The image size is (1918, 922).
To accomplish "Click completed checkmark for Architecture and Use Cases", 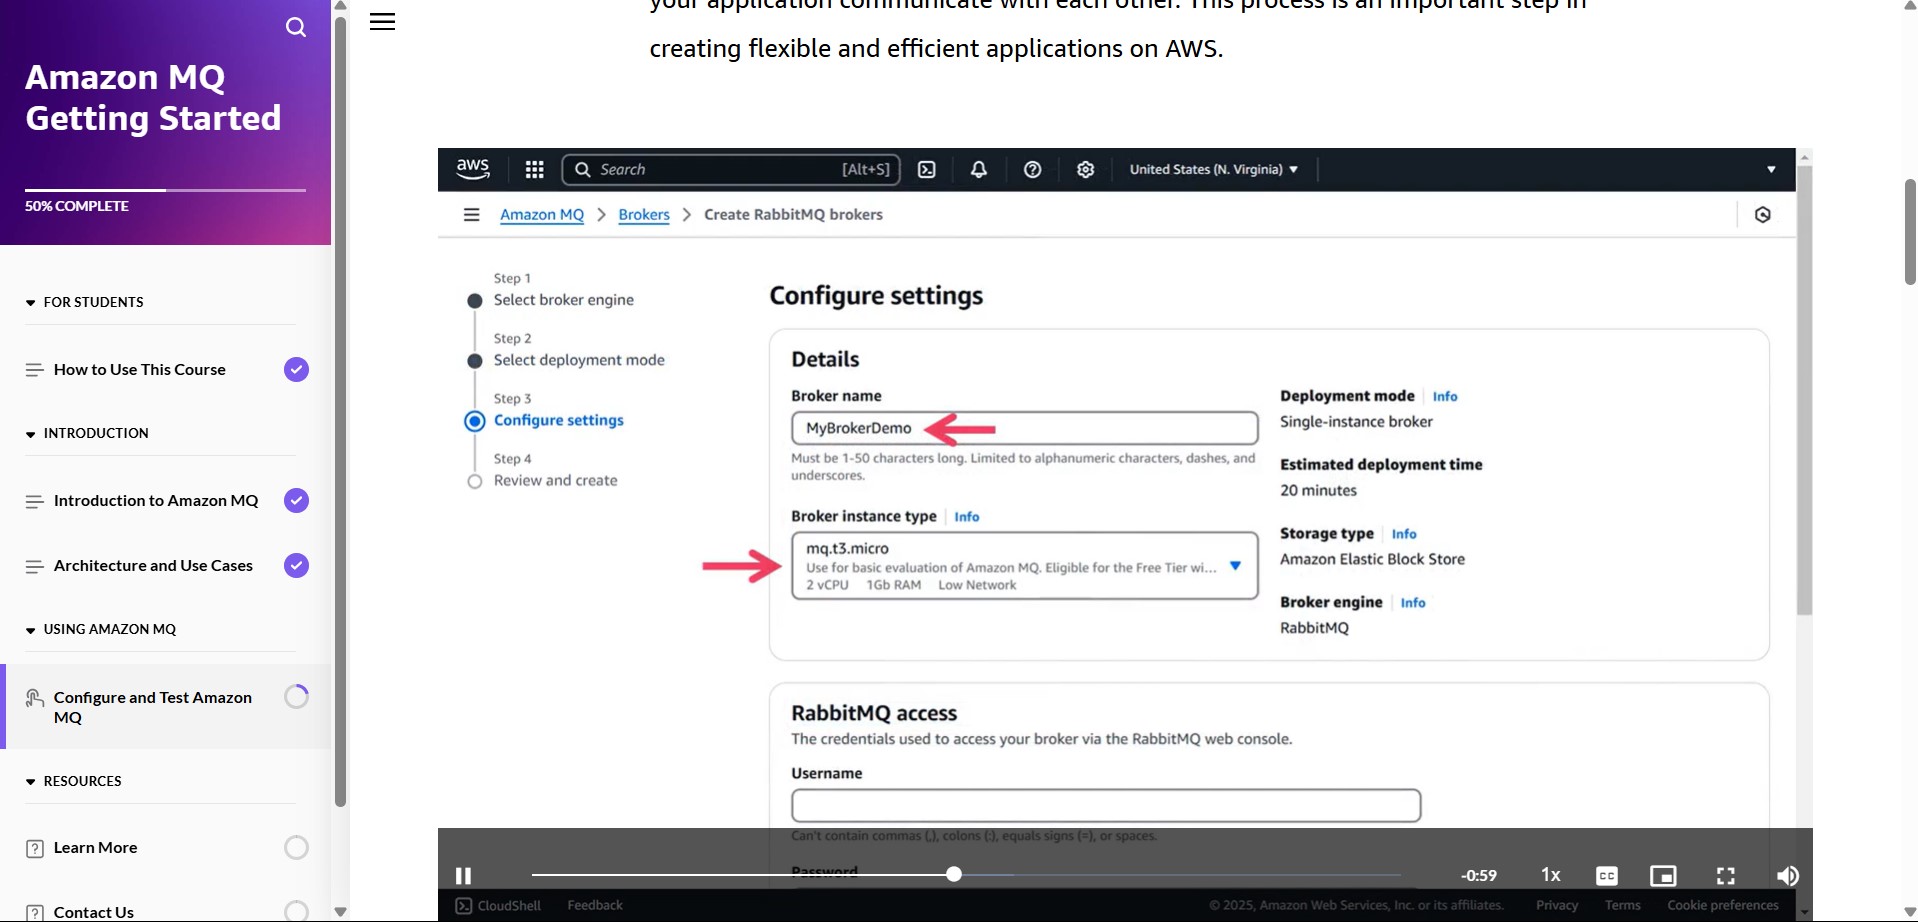I will [296, 566].
